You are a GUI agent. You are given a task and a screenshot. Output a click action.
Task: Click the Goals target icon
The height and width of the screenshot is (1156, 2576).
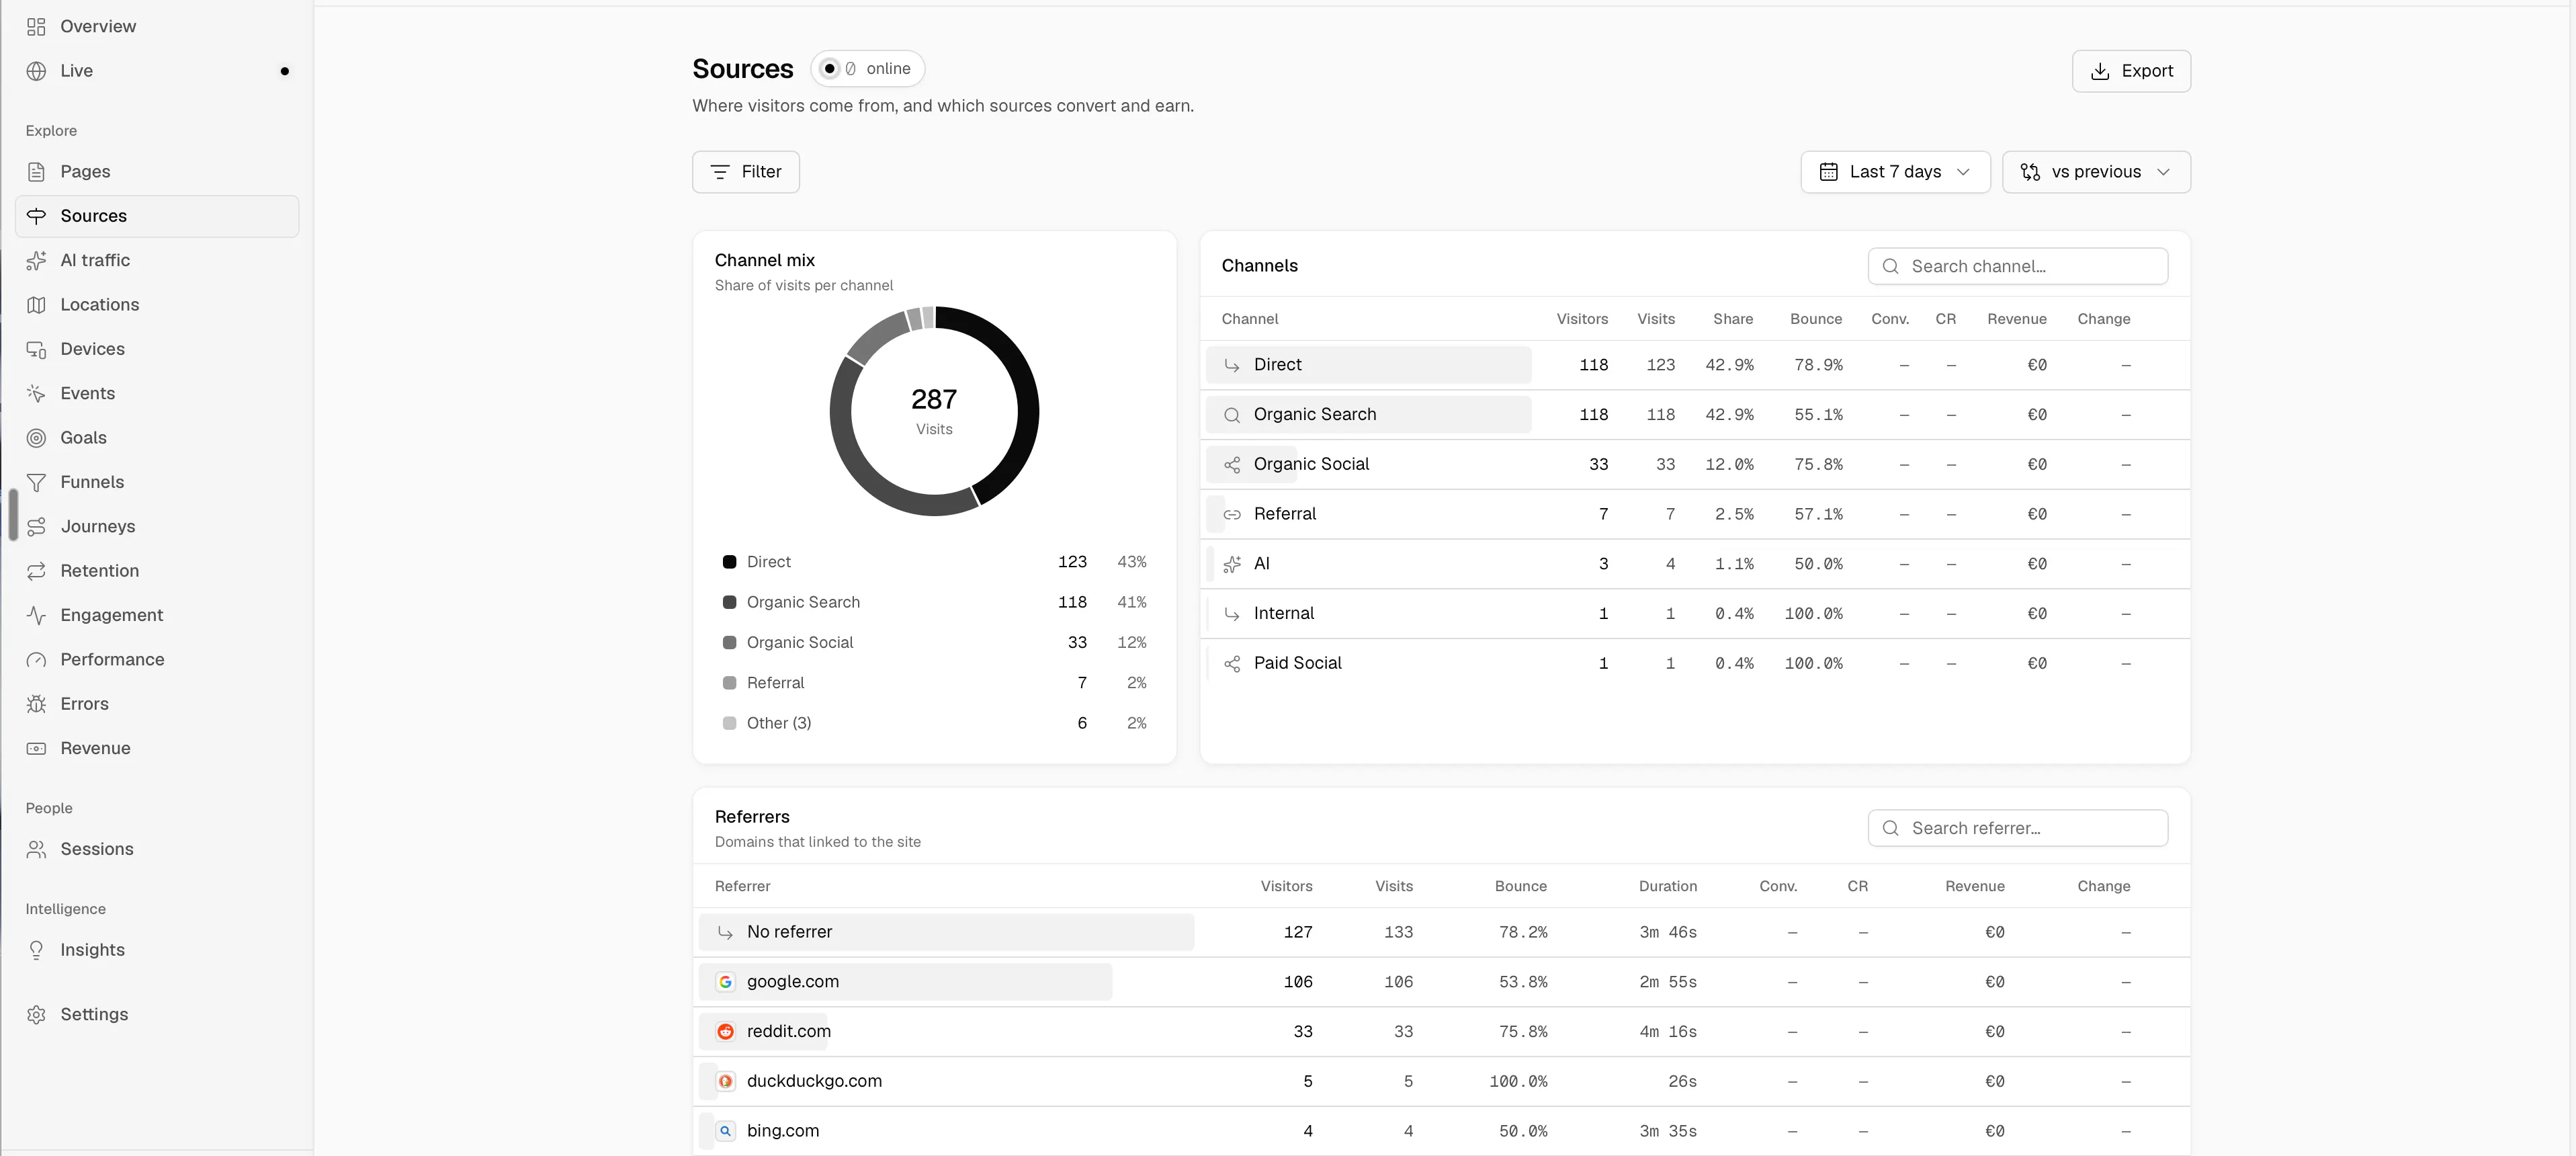36,438
